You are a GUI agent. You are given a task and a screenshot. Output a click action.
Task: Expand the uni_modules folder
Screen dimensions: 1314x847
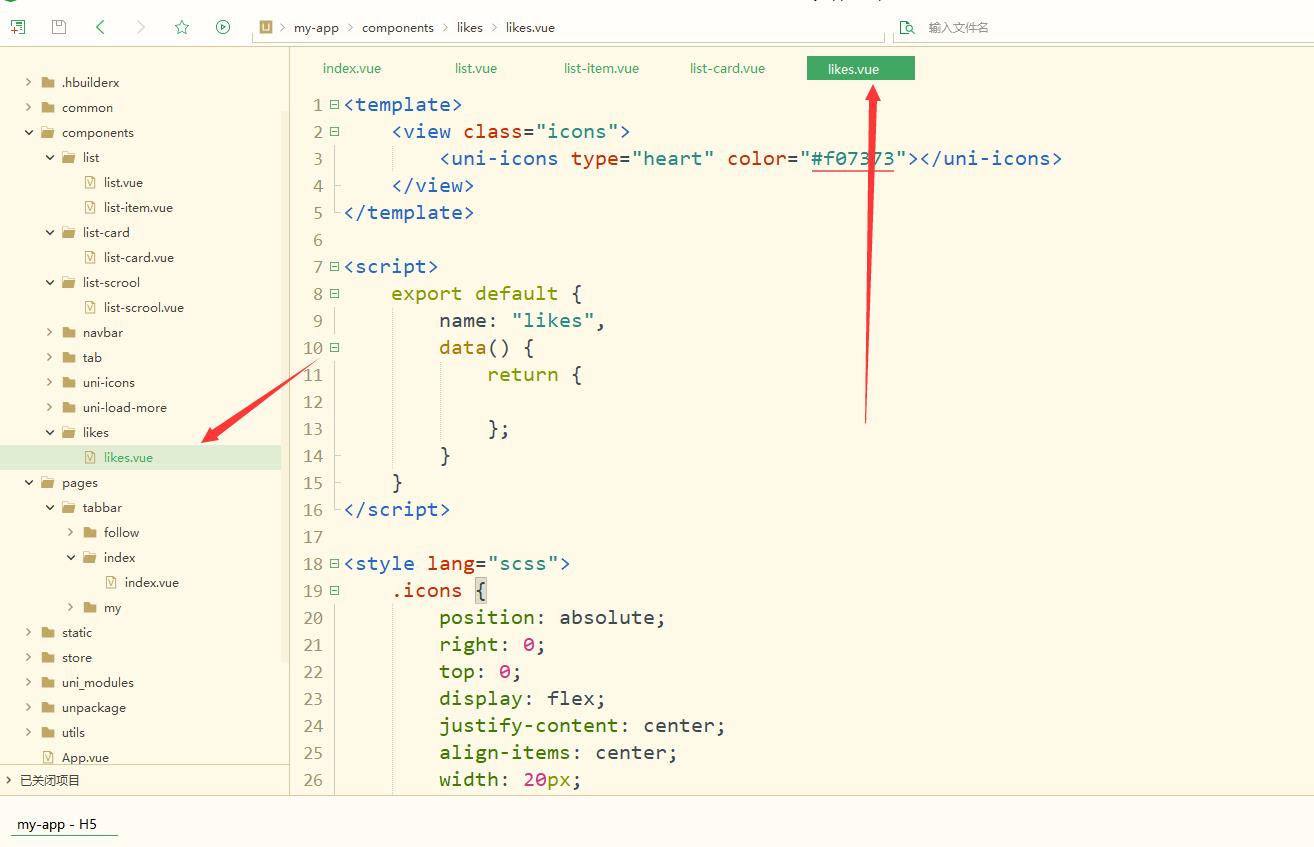29,682
